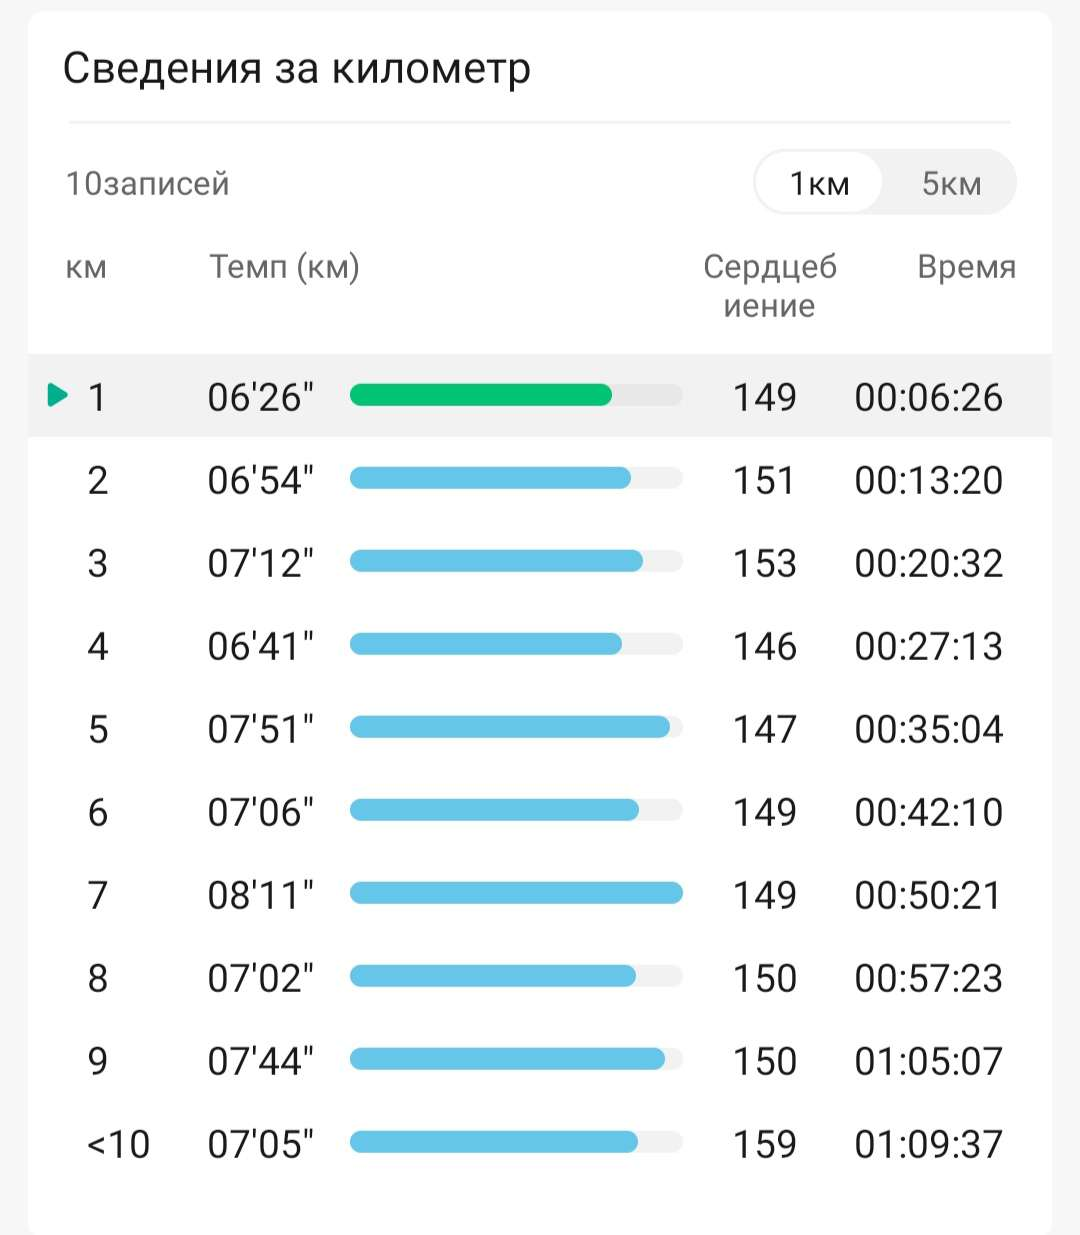This screenshot has width=1080, height=1235.
Task: Select kilometer 5 pace 07'51"
Action: (x=260, y=729)
